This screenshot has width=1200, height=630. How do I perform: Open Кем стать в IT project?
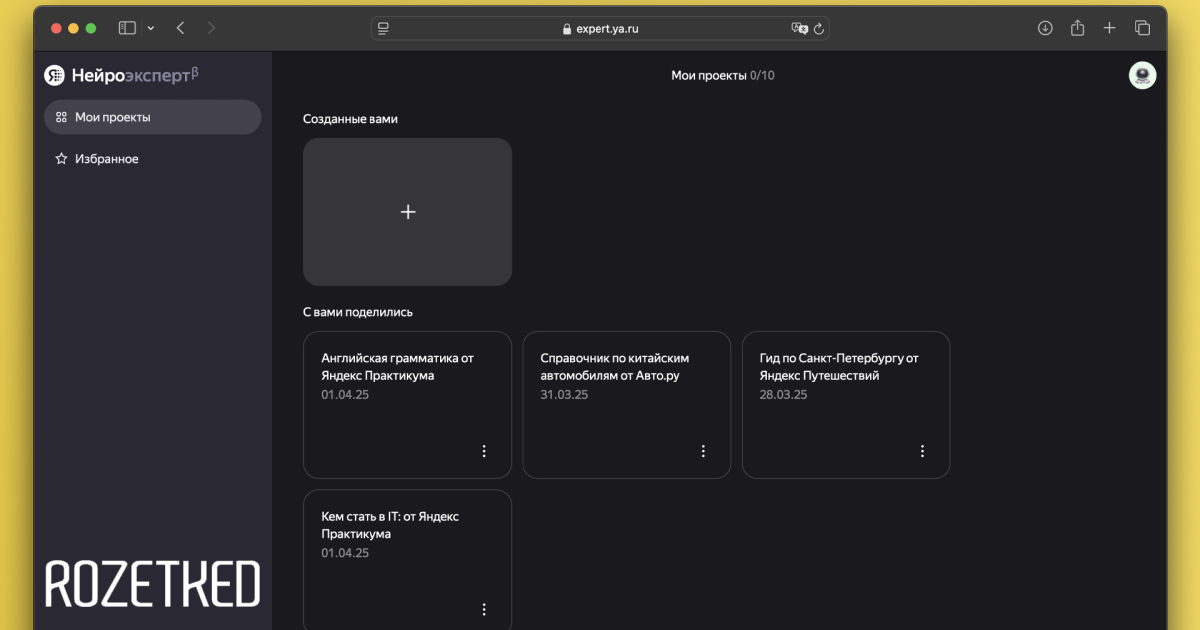[408, 560]
